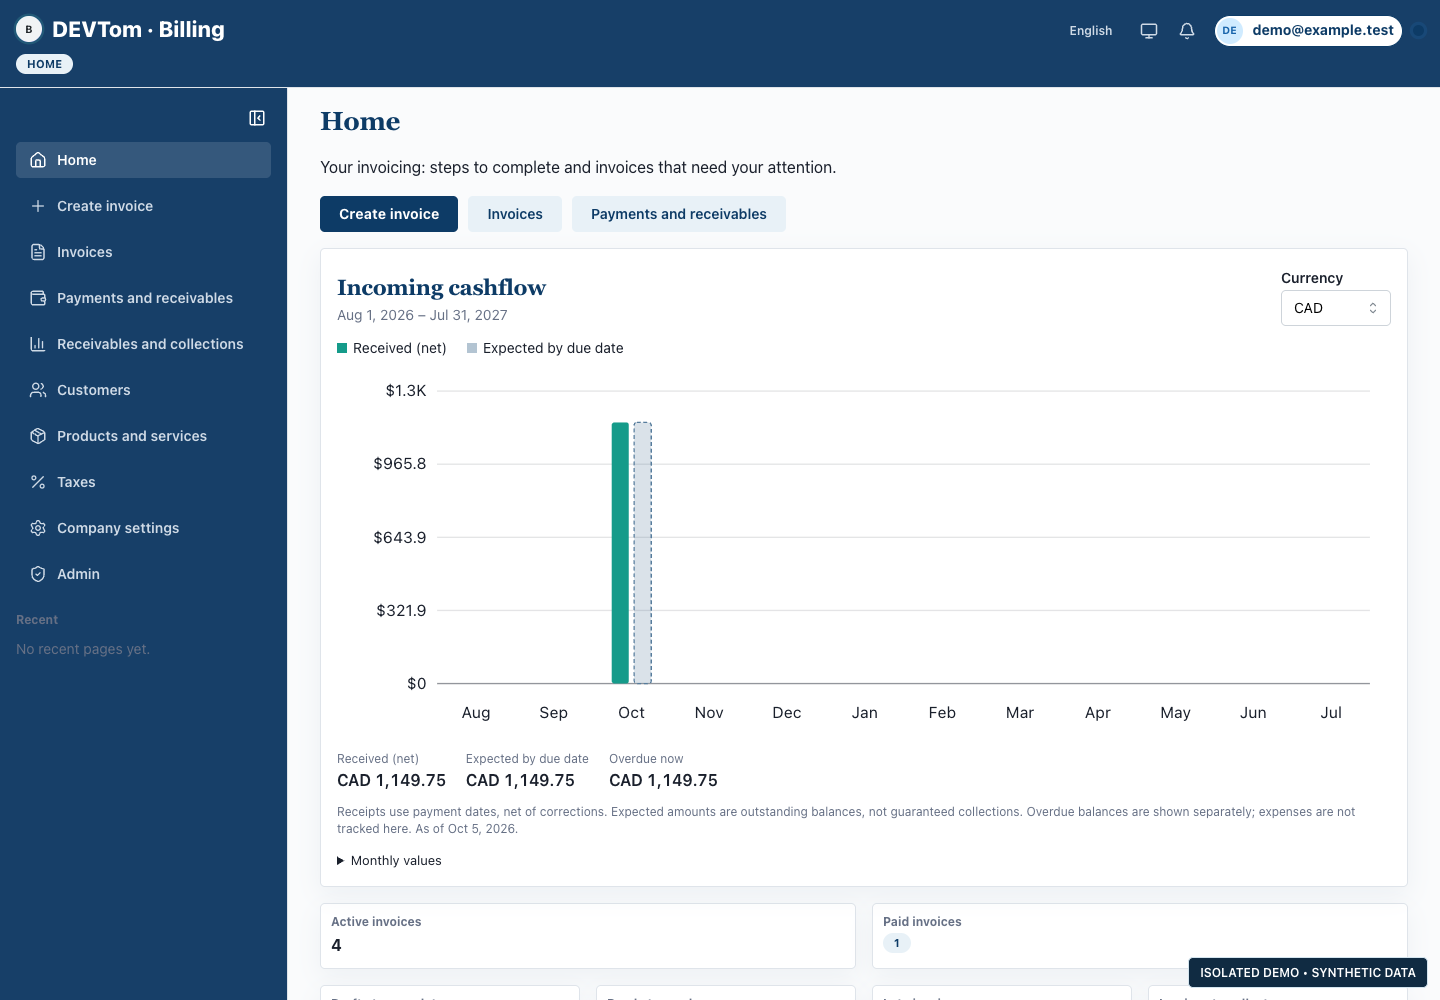The image size is (1440, 1000).
Task: Click the date range Aug 1, 2026 – Jul 31, 2027
Action: [x=422, y=315]
